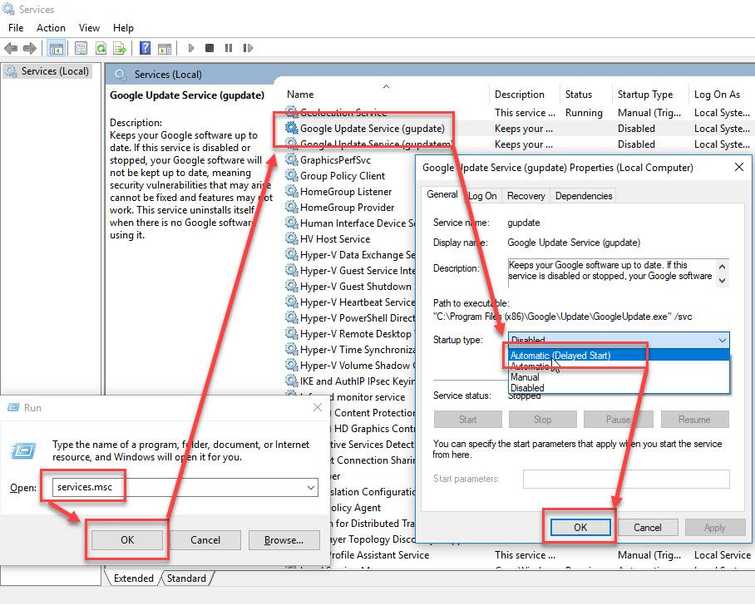Switch to the Dependencies tab

point(584,196)
